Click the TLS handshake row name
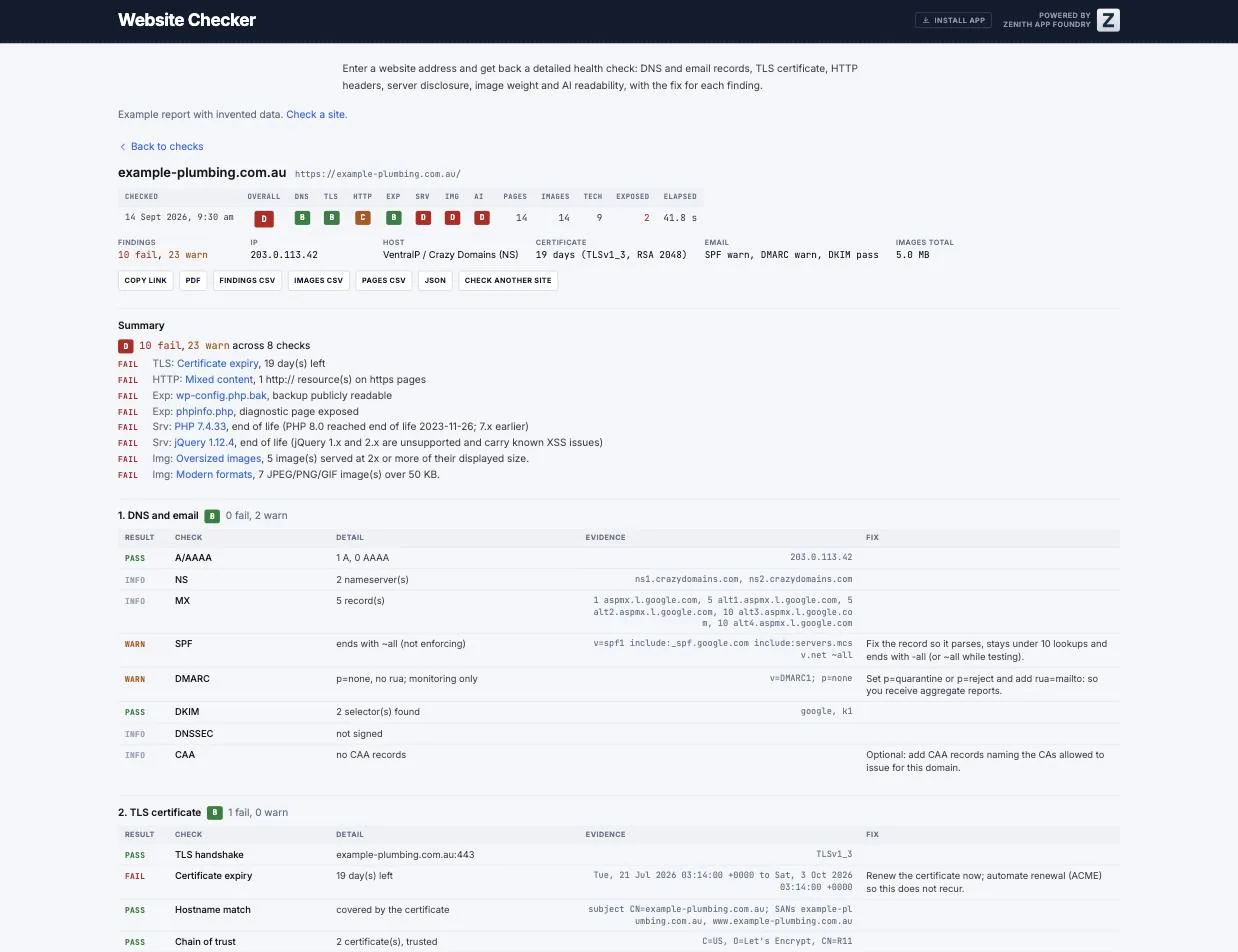 [x=209, y=855]
